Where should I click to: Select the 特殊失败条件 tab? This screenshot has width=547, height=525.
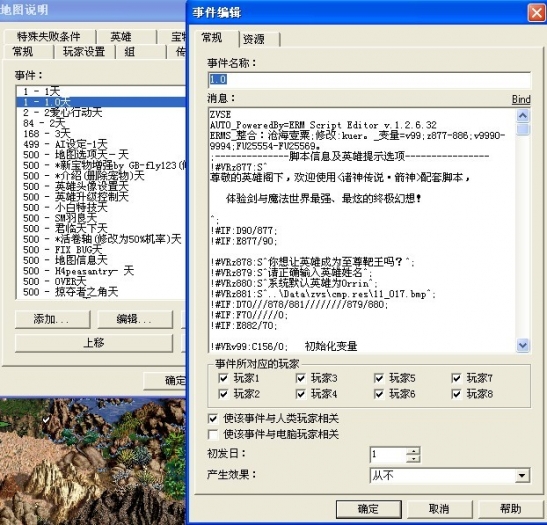point(48,36)
